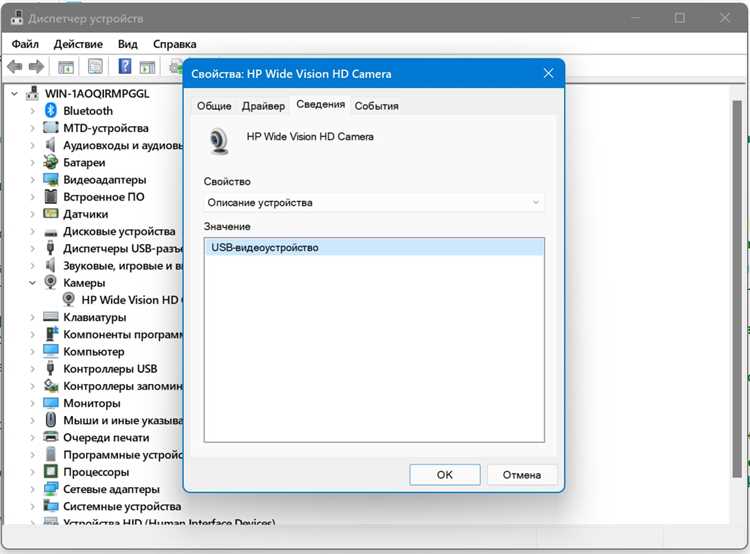Open the Справка menu
Screen dimensions: 750x554
175,44
